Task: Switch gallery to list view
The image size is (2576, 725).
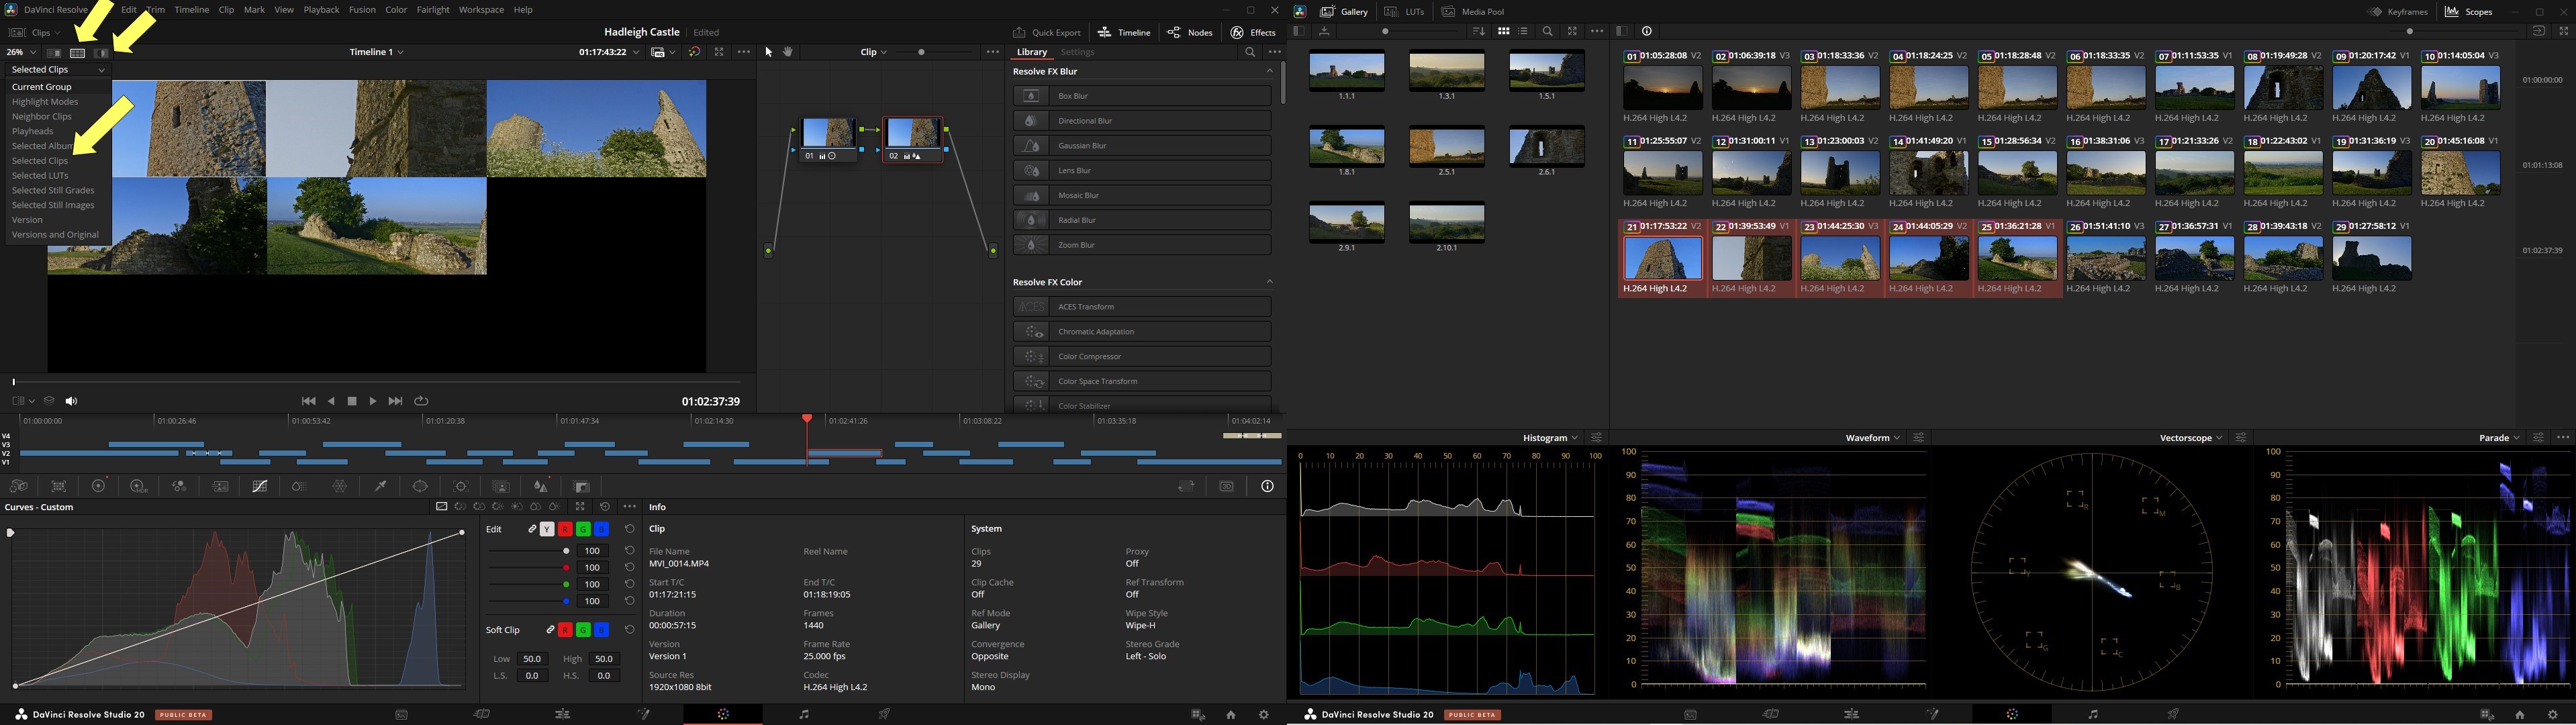Action: 1524,31
